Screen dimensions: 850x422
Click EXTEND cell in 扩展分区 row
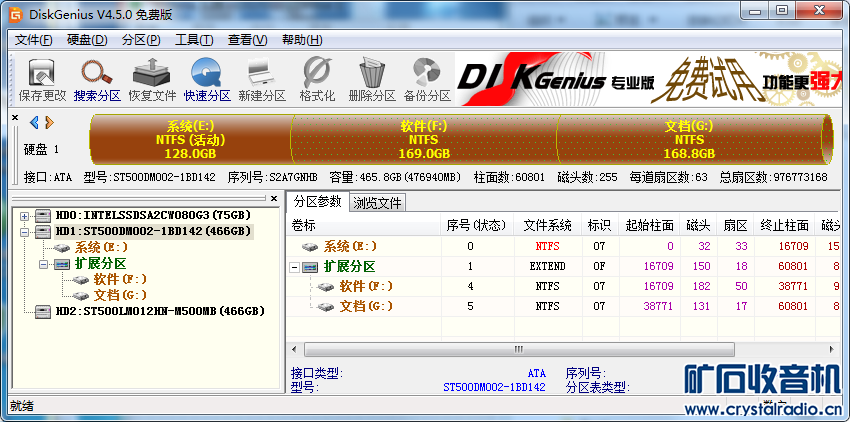pos(547,266)
